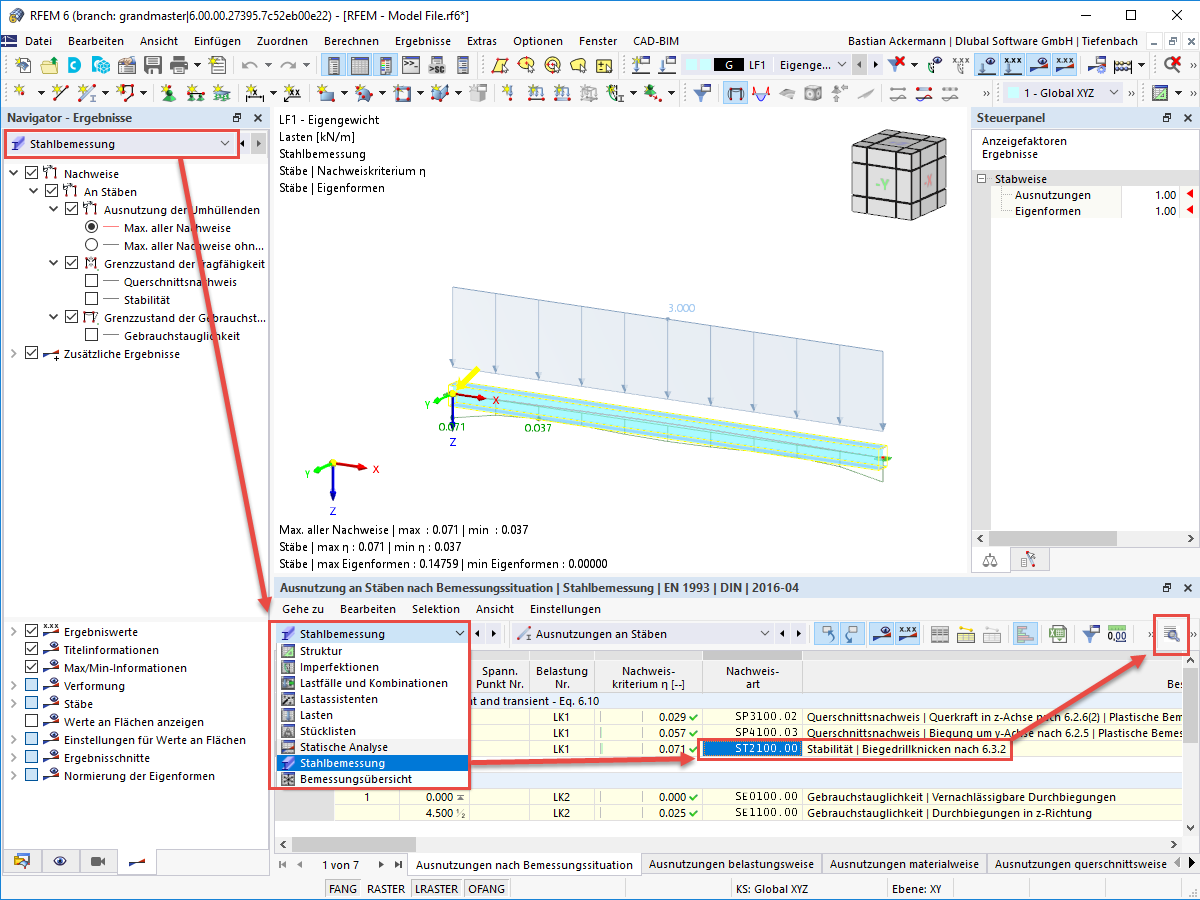The width and height of the screenshot is (1200, 900).
Task: Check the Gebrauchstauglichkeit checkbox
Action: click(x=92, y=336)
